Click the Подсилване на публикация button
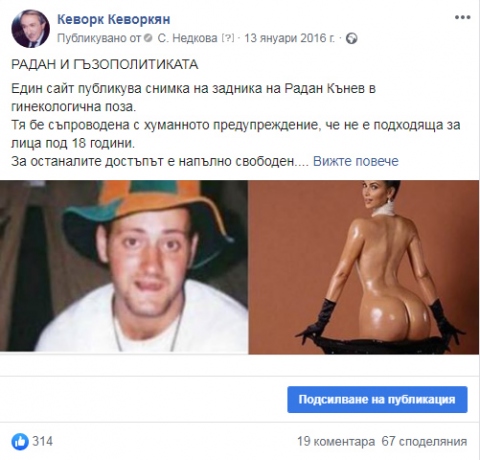 pyautogui.click(x=377, y=399)
